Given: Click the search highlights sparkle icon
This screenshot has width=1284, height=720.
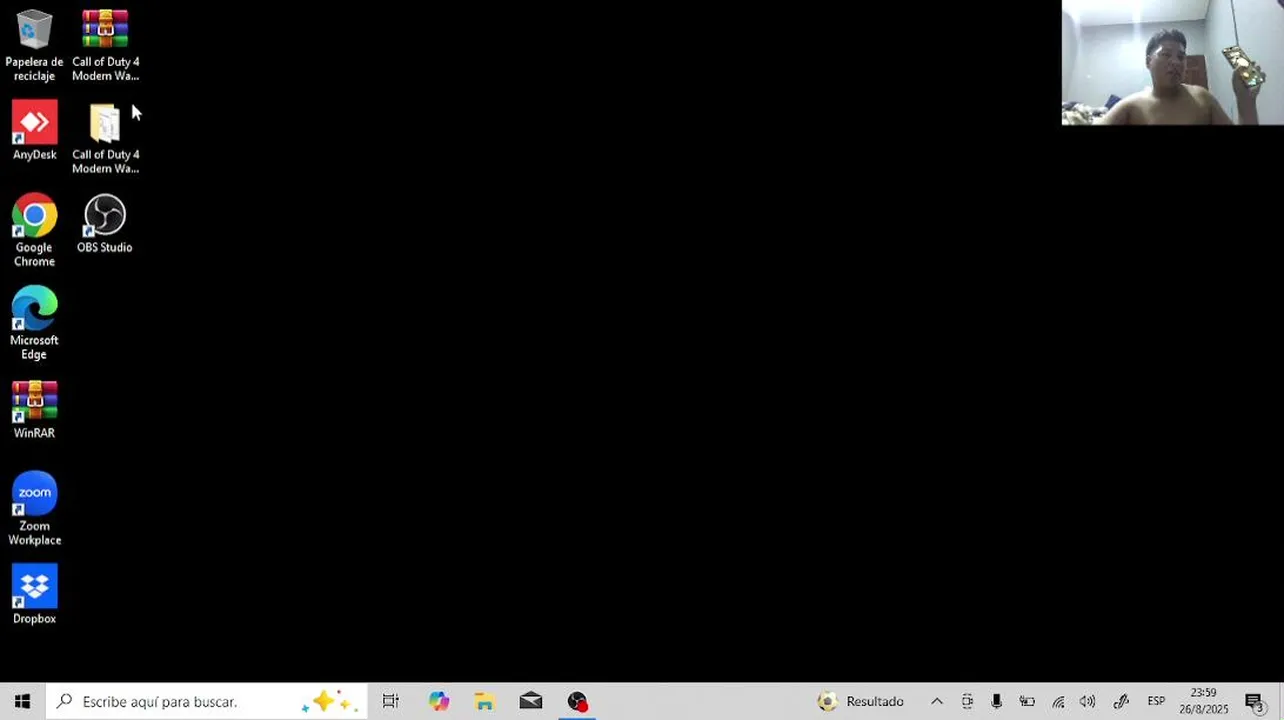Looking at the screenshot, I should point(330,701).
